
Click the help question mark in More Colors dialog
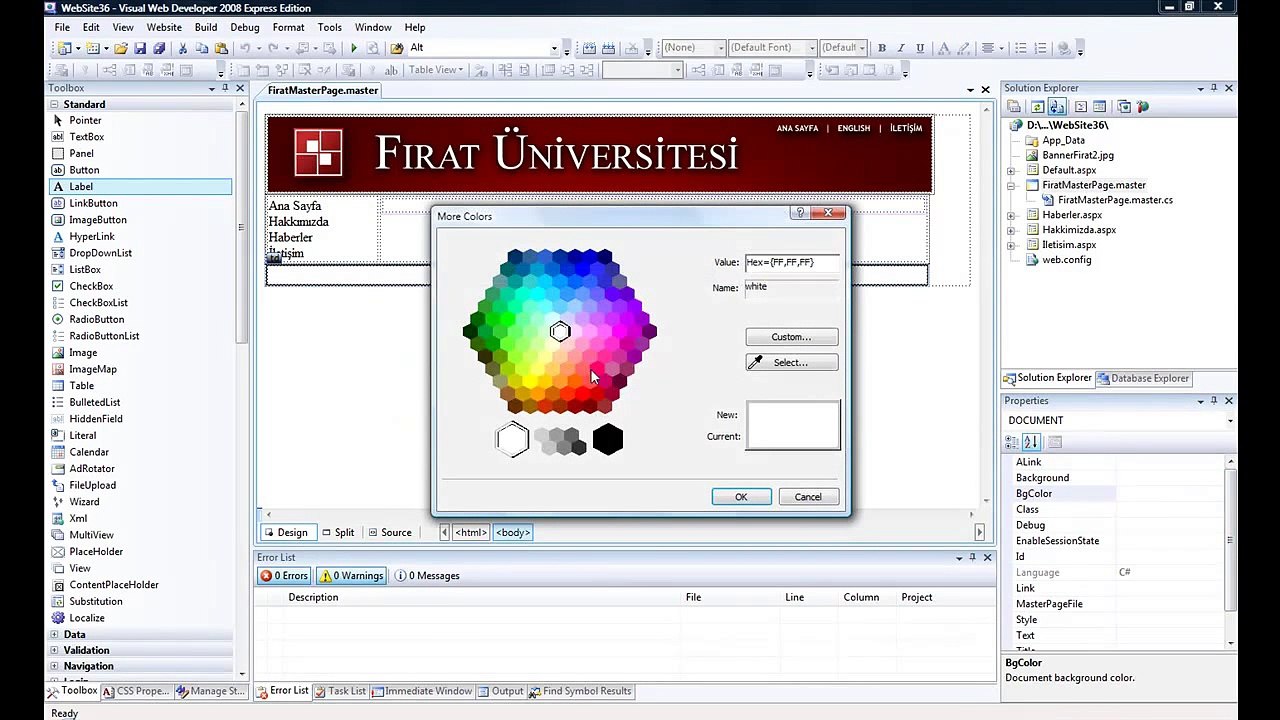pos(799,213)
